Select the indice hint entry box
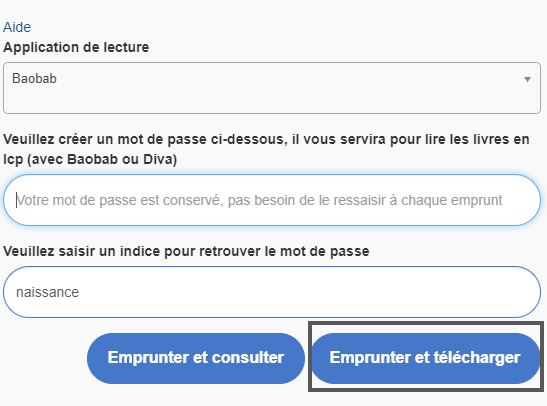Screen dimensions: 547x406 point(272,292)
